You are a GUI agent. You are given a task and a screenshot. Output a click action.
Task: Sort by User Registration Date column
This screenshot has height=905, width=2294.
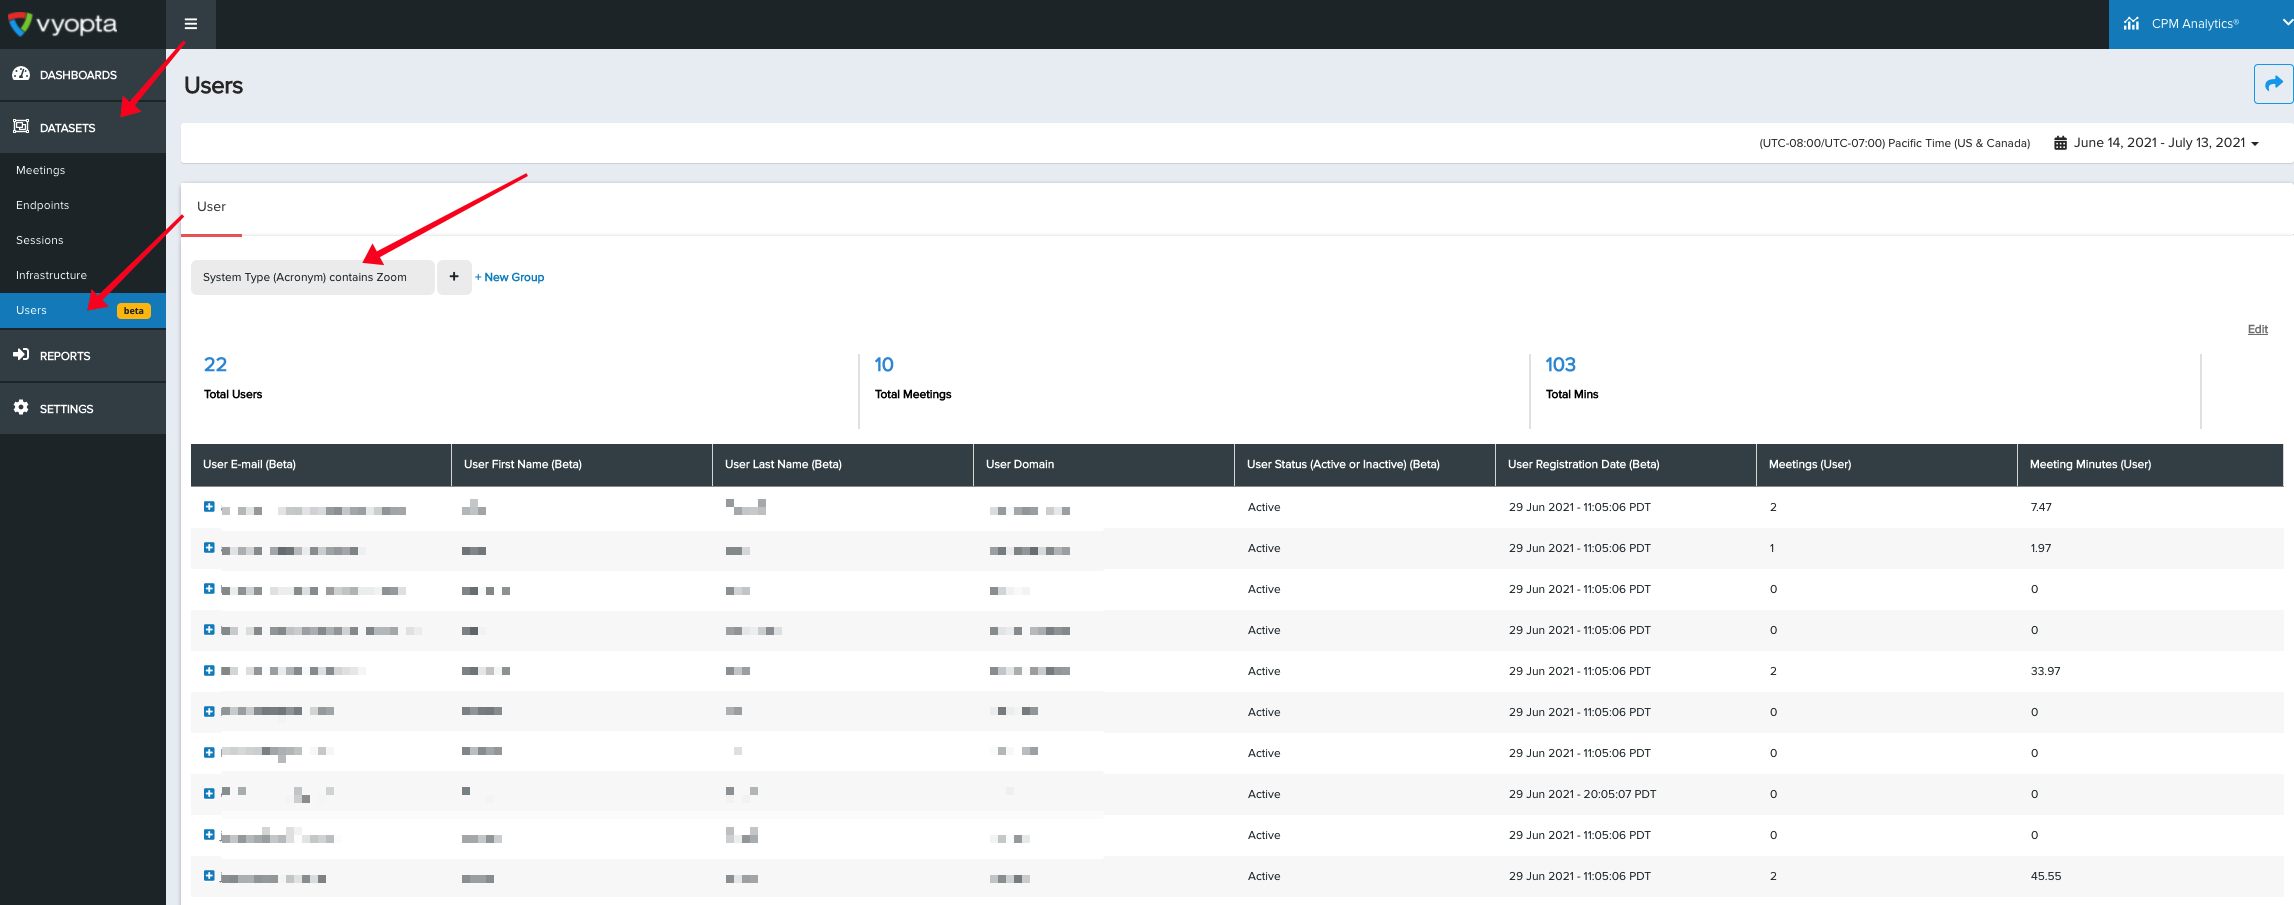pos(1626,465)
